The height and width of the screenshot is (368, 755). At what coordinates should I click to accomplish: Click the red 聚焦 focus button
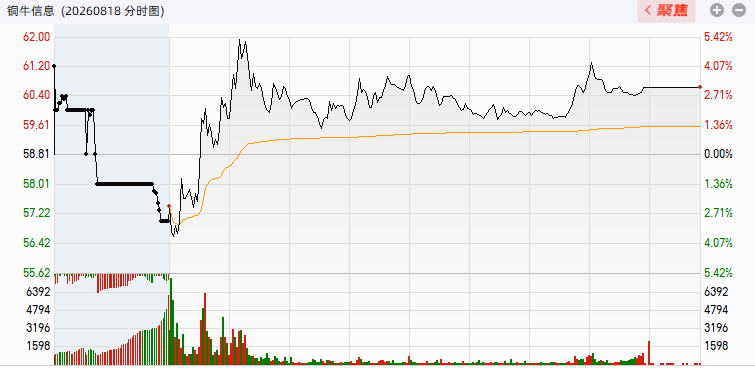[666, 10]
